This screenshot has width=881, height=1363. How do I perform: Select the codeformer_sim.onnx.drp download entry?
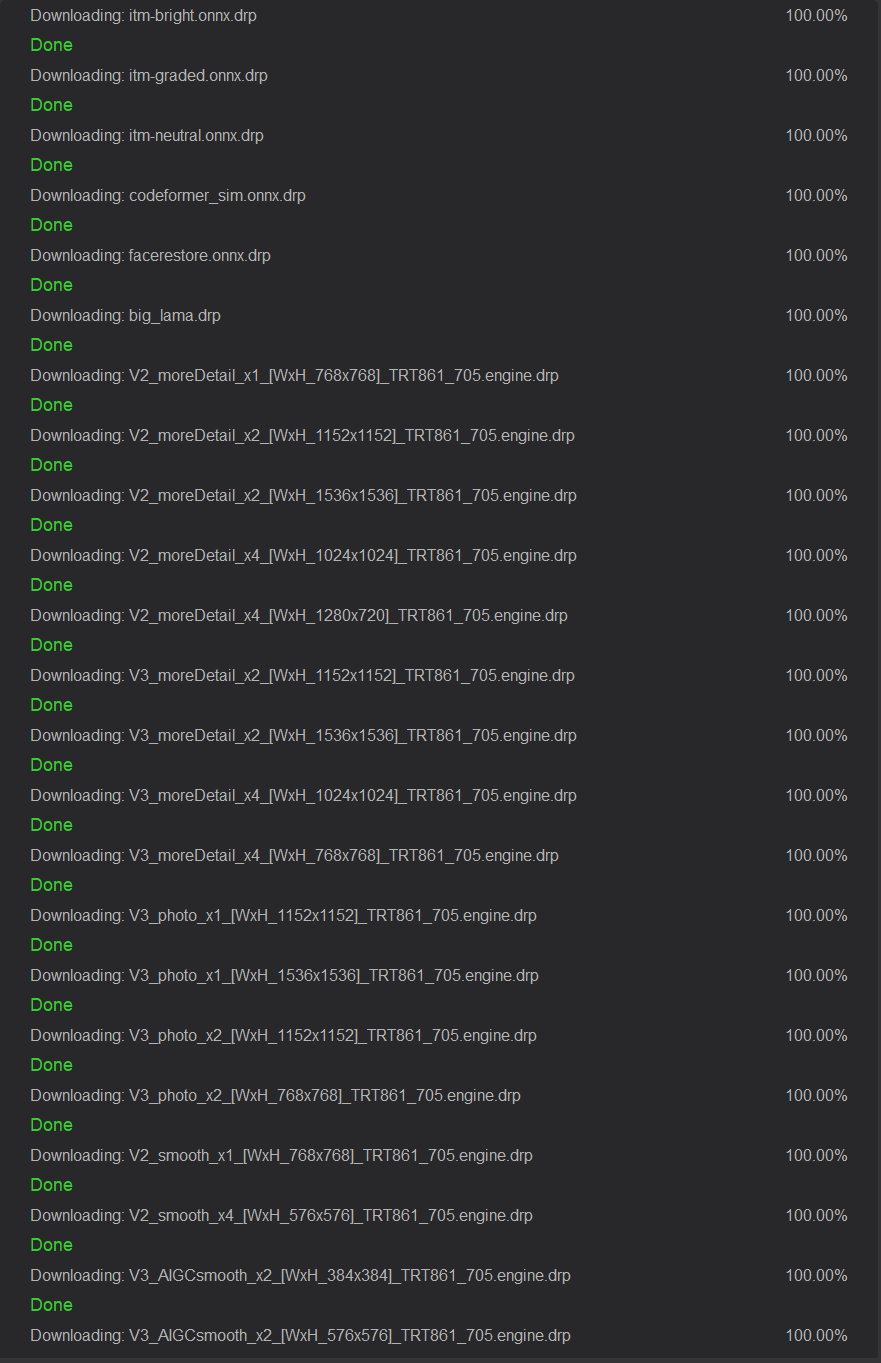pos(168,196)
